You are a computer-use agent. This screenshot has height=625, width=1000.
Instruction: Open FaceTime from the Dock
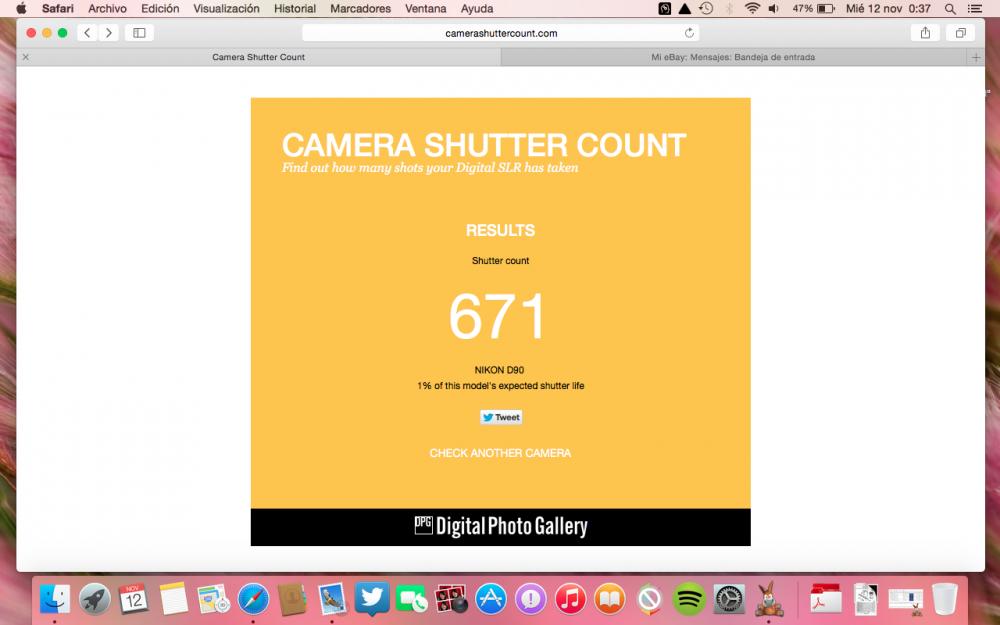(x=411, y=599)
